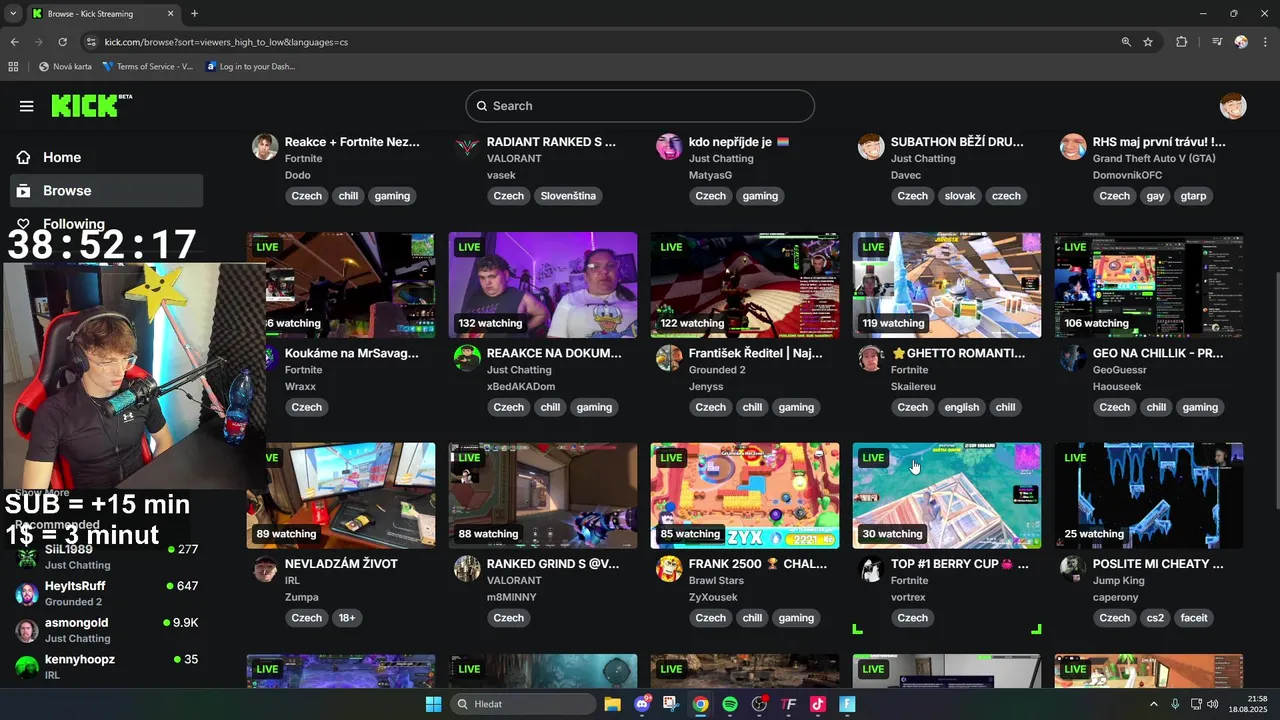The image size is (1280, 720).
Task: Click Jenyss's channel avatar
Action: 669,357
